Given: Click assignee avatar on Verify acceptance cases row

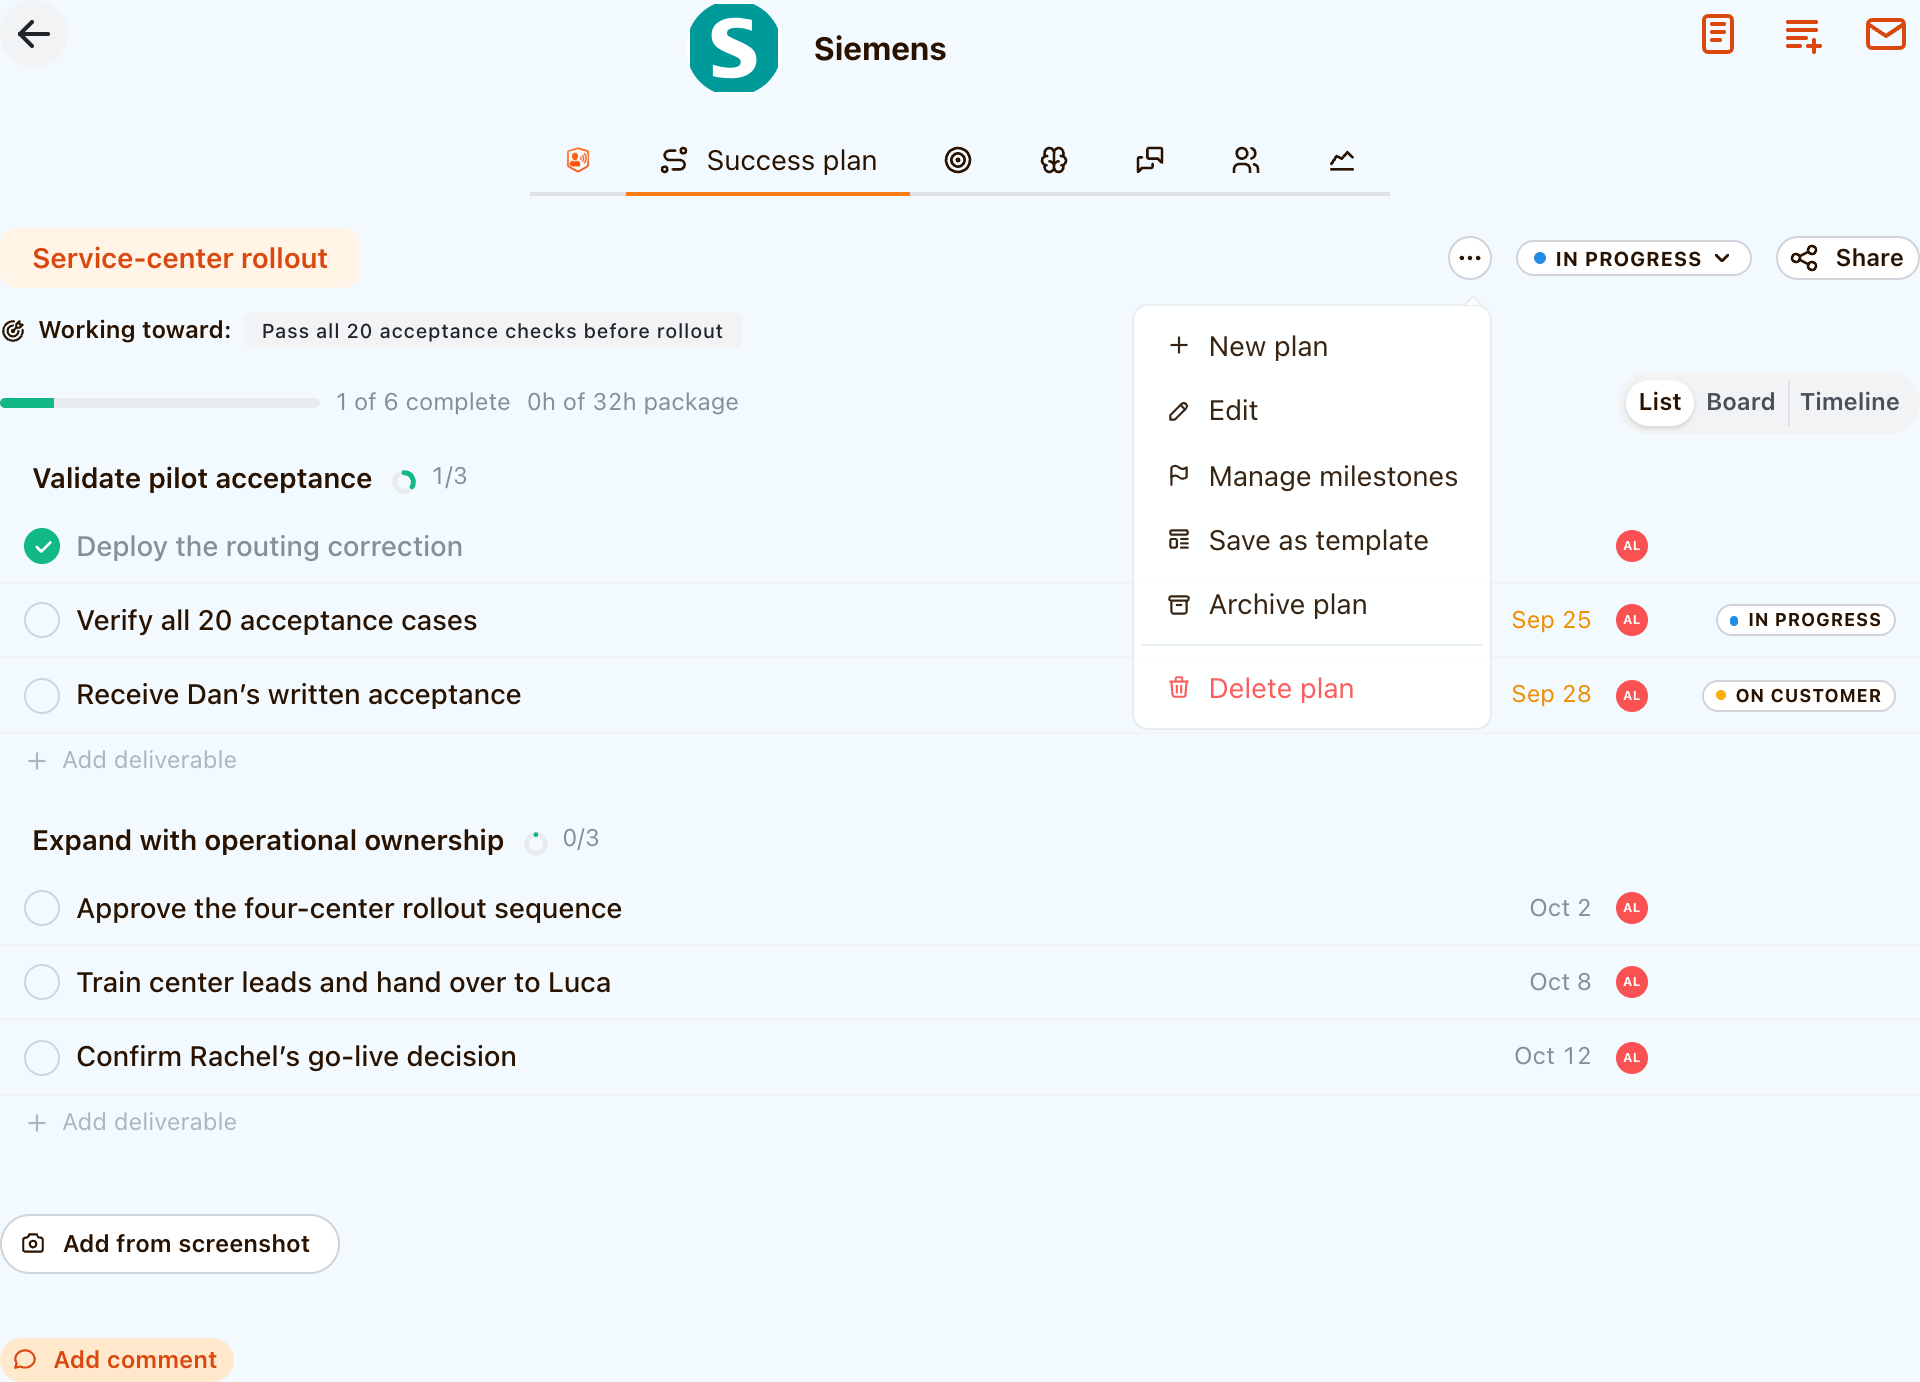Looking at the screenshot, I should [x=1632, y=620].
